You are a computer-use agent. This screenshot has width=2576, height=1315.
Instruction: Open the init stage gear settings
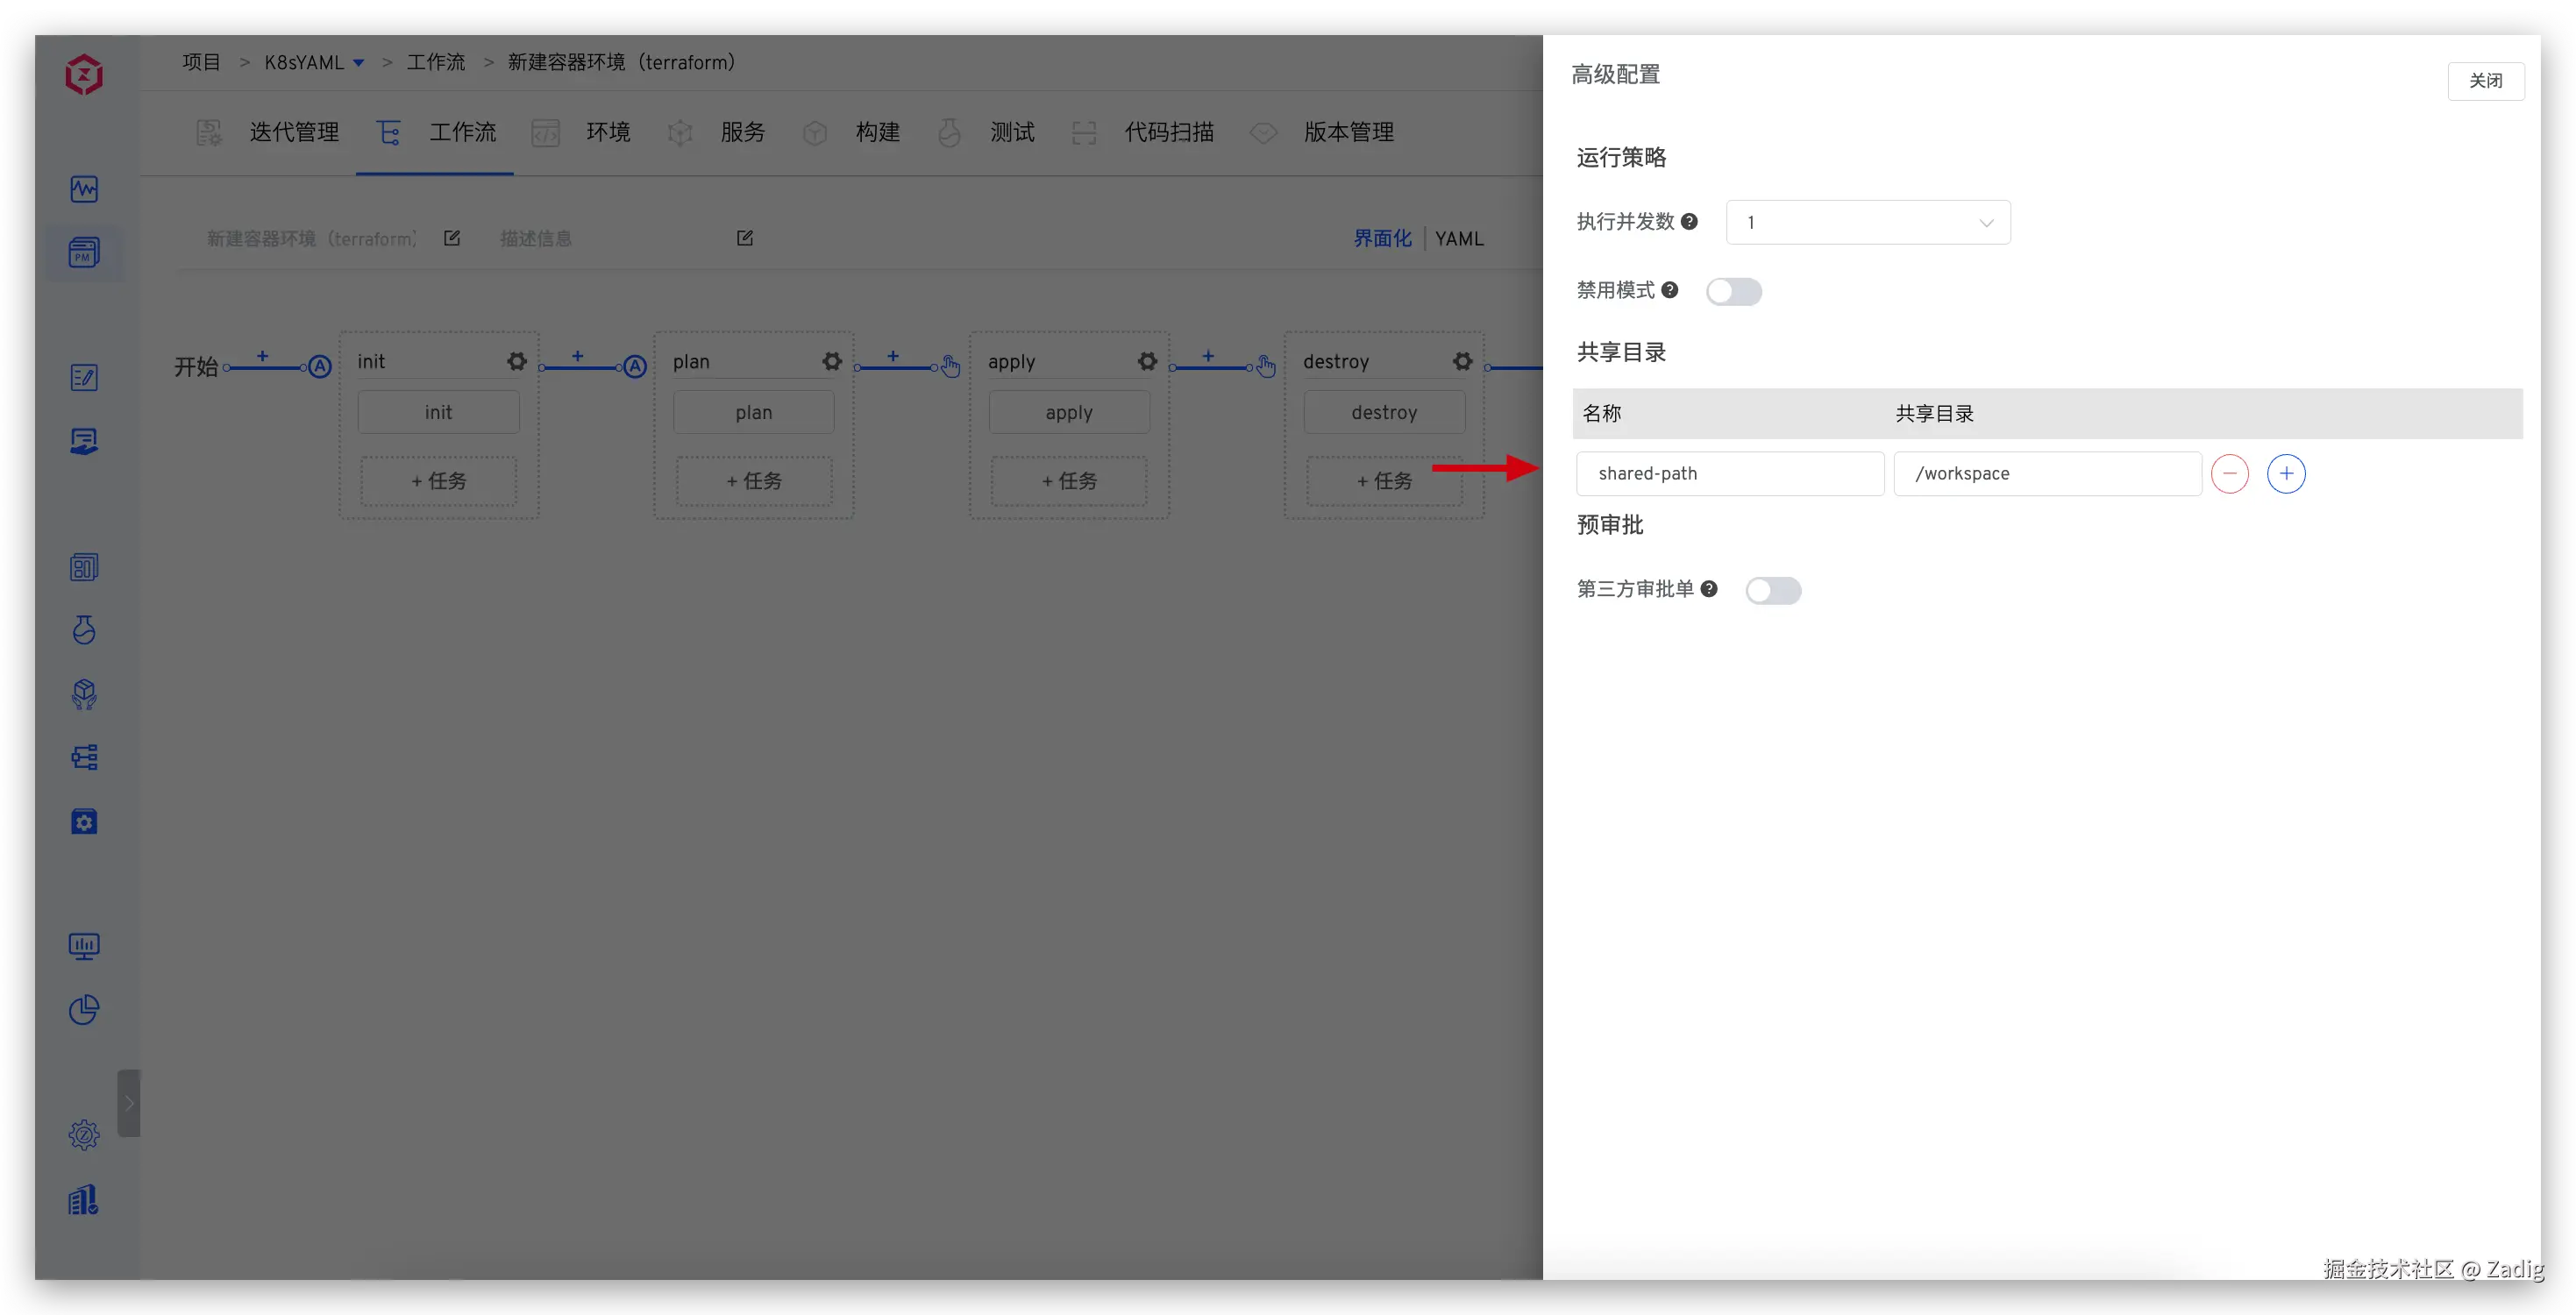pos(516,361)
